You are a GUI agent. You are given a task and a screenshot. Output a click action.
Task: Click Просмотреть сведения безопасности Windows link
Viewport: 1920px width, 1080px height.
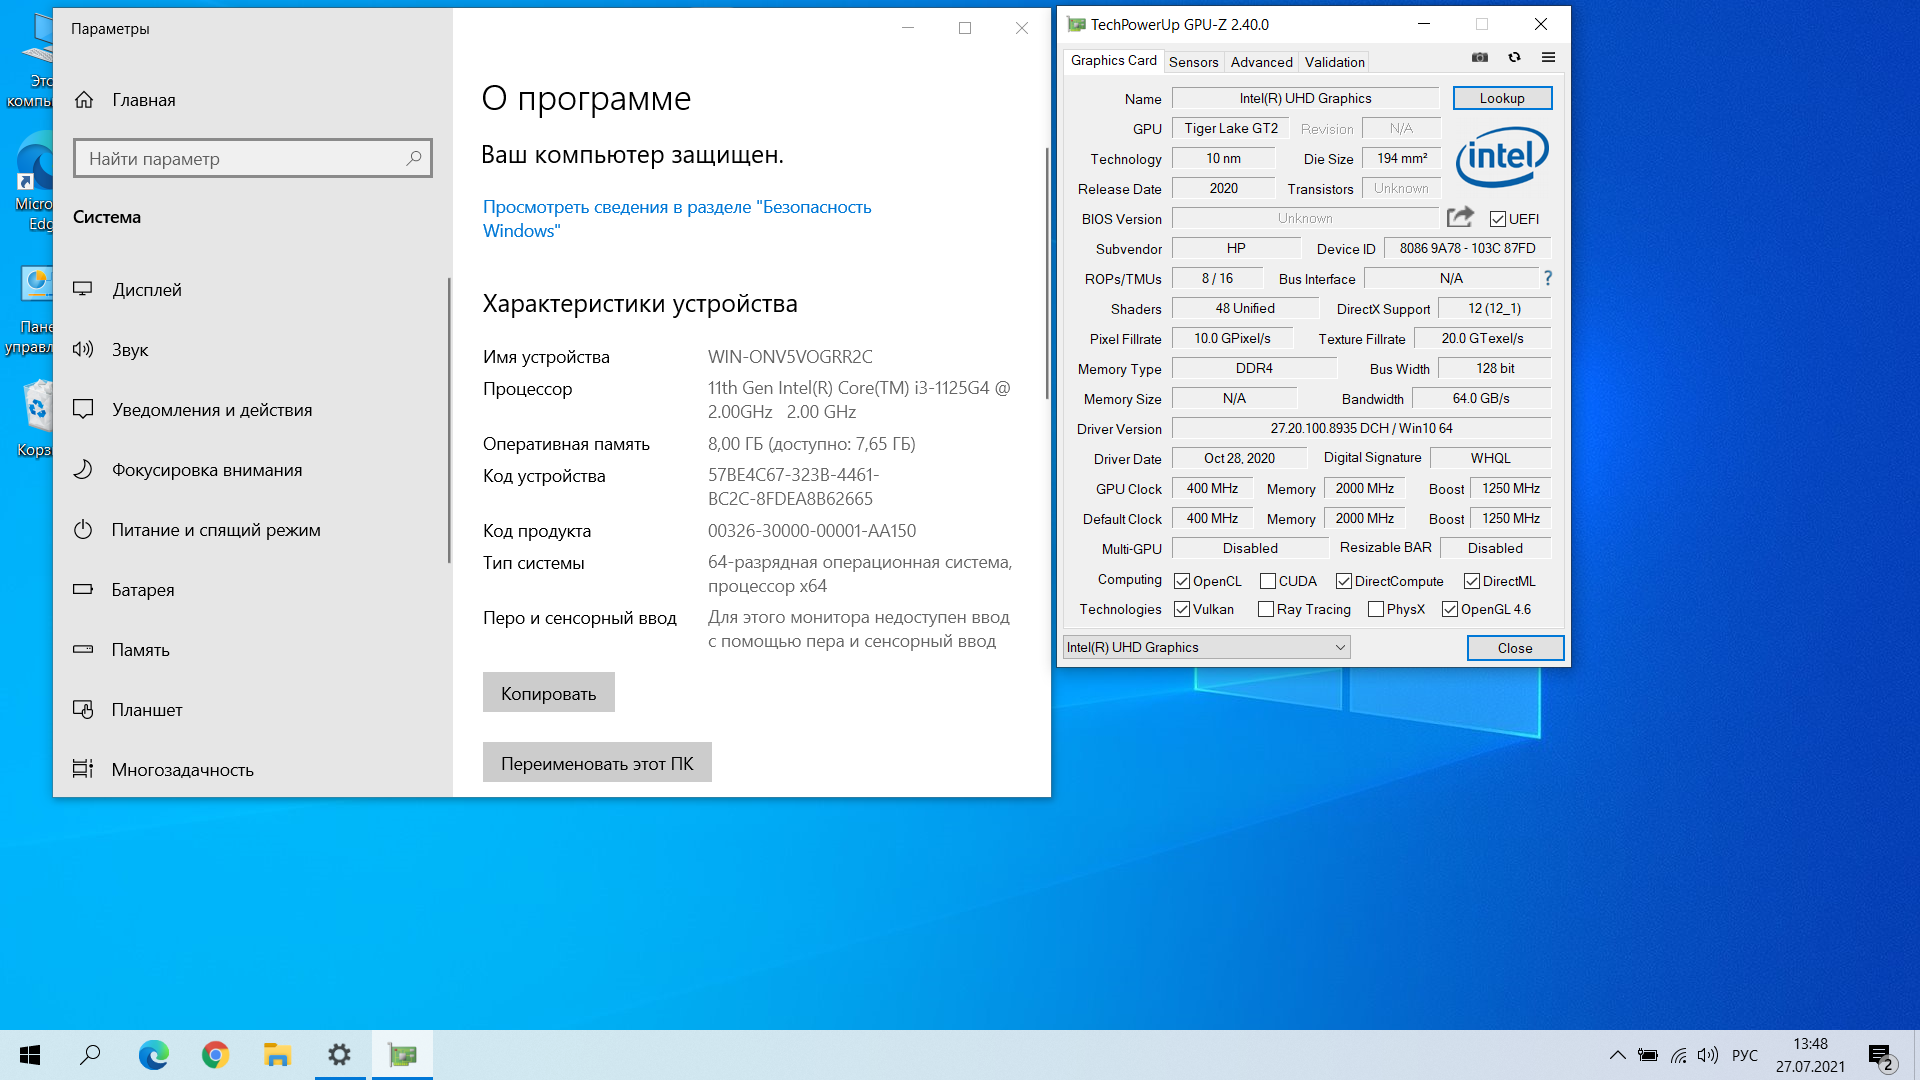pyautogui.click(x=678, y=218)
